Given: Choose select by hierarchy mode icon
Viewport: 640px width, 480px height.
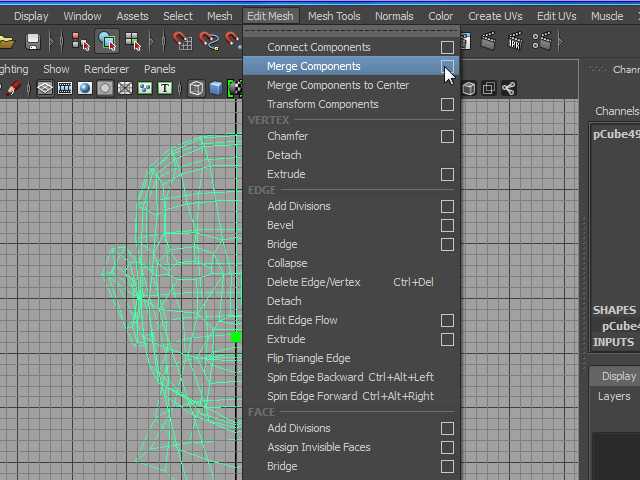Looking at the screenshot, I should click(80, 41).
